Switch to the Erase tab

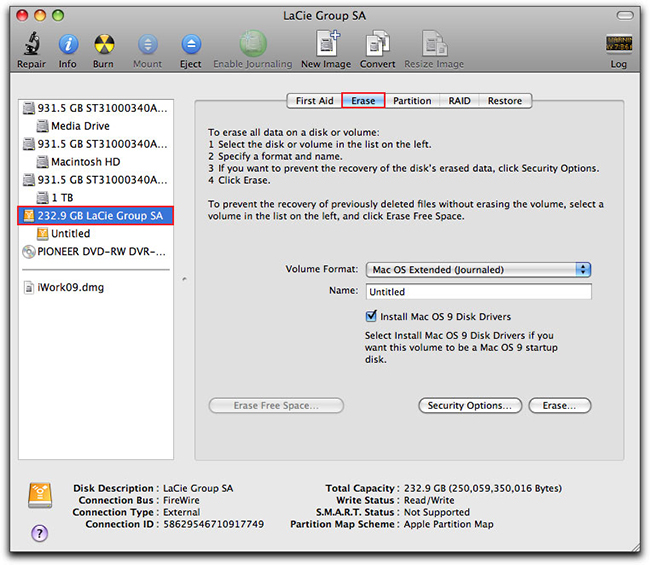[363, 101]
